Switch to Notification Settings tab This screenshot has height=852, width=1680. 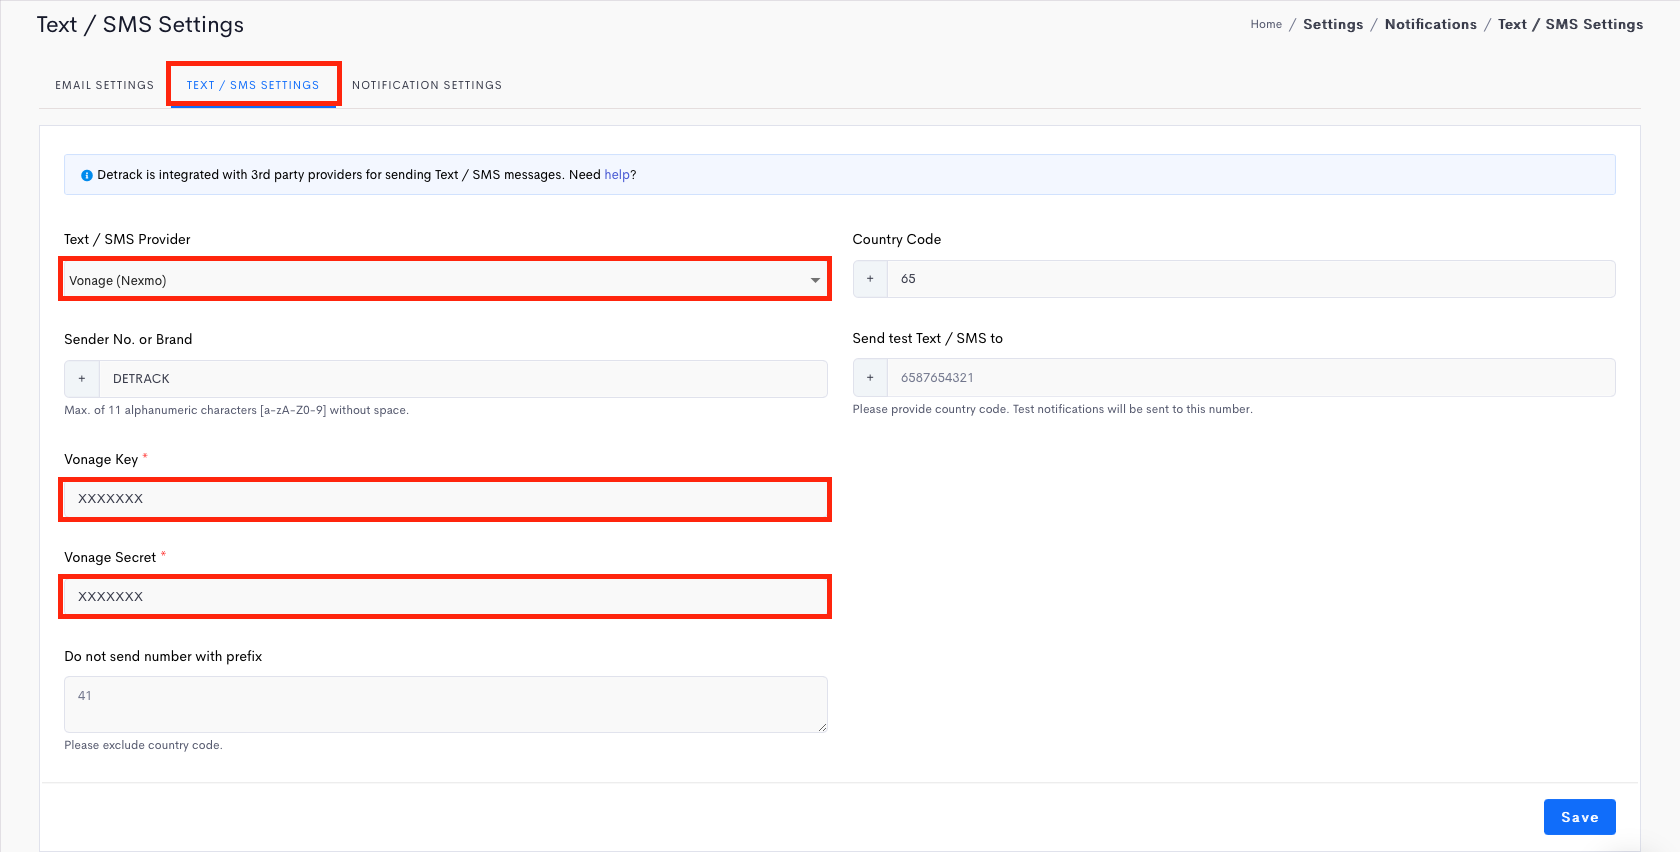coord(427,85)
